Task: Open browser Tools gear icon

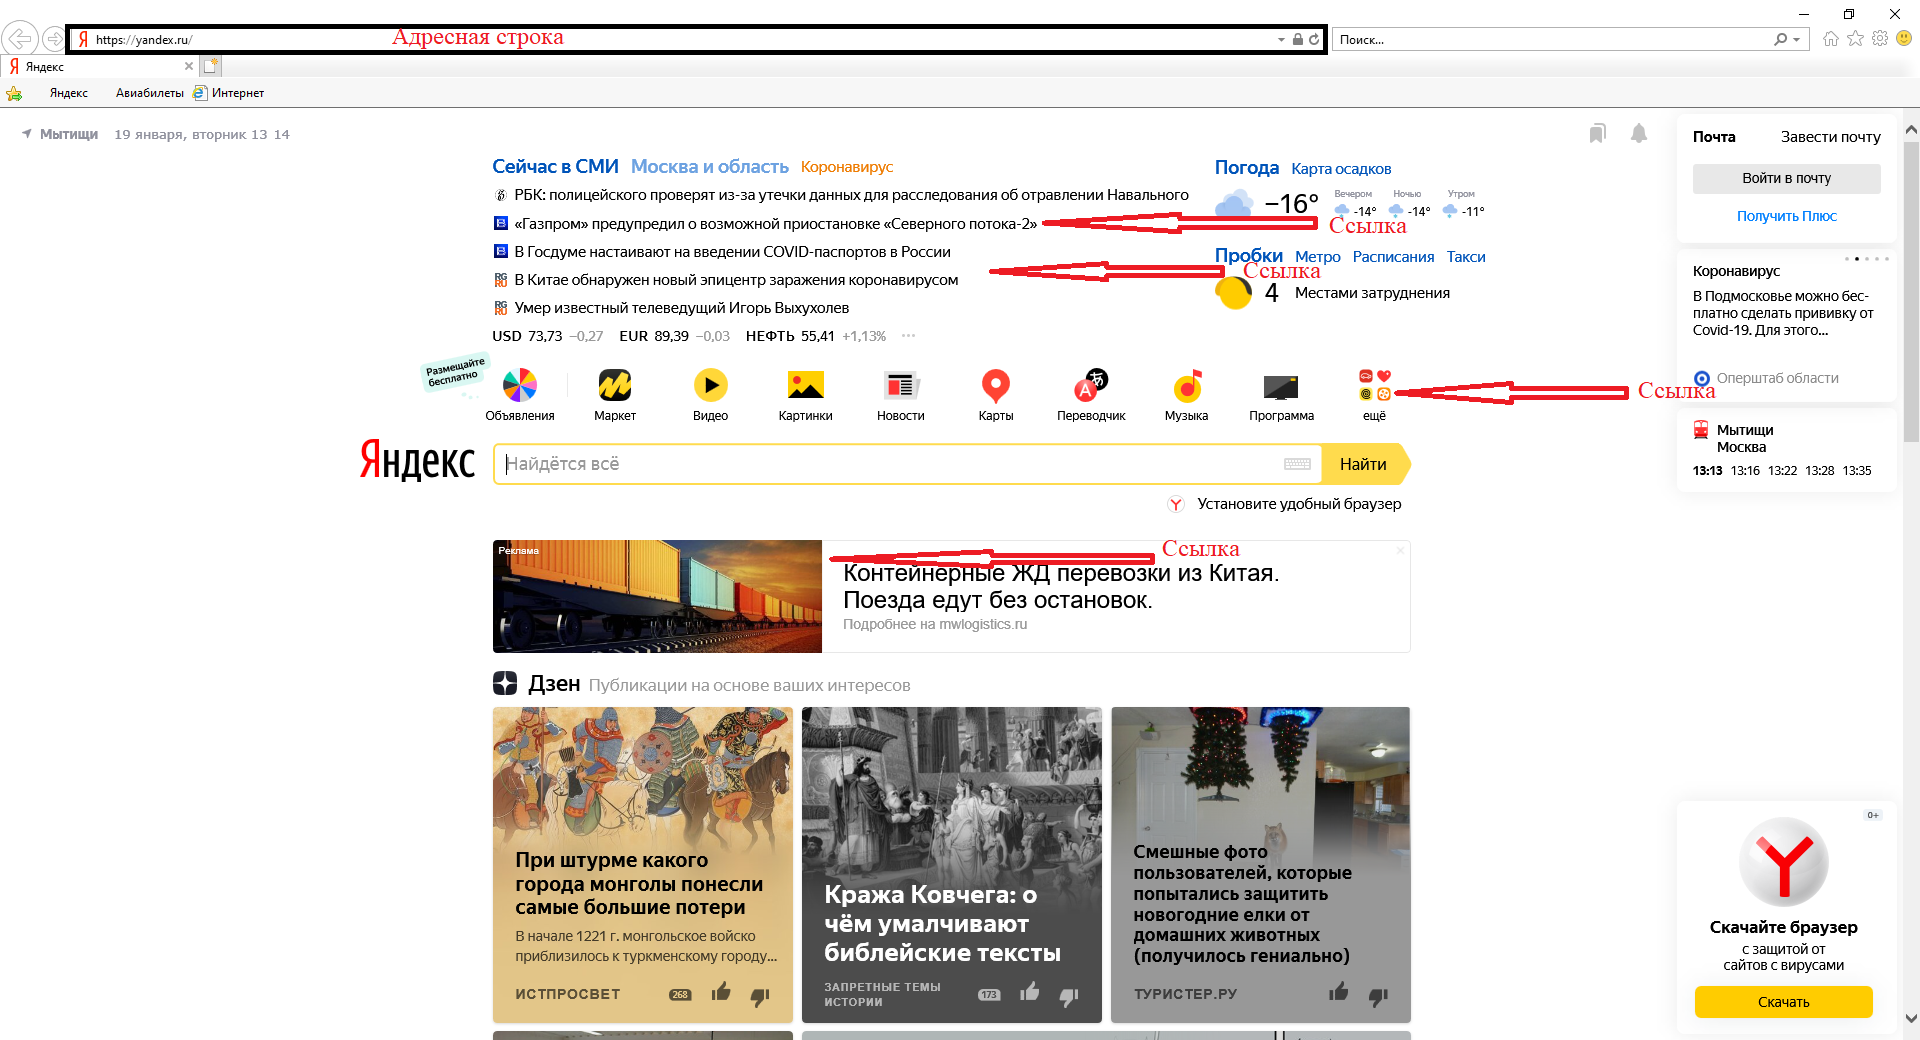Action: coord(1880,39)
